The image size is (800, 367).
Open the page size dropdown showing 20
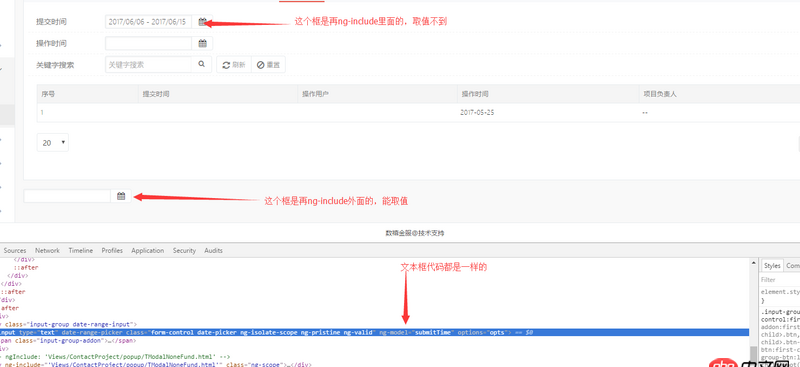tap(53, 143)
